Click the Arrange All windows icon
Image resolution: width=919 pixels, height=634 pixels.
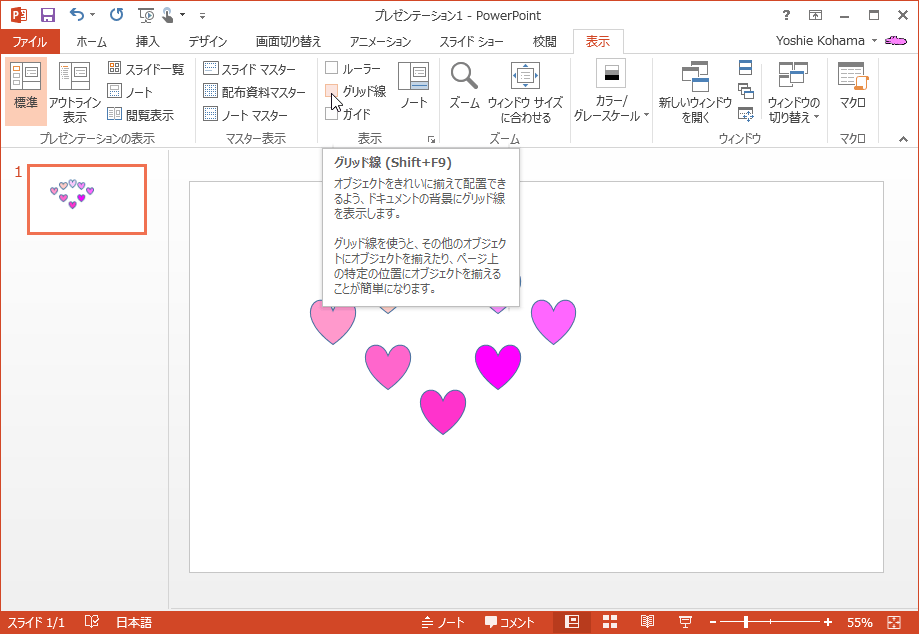[x=746, y=68]
